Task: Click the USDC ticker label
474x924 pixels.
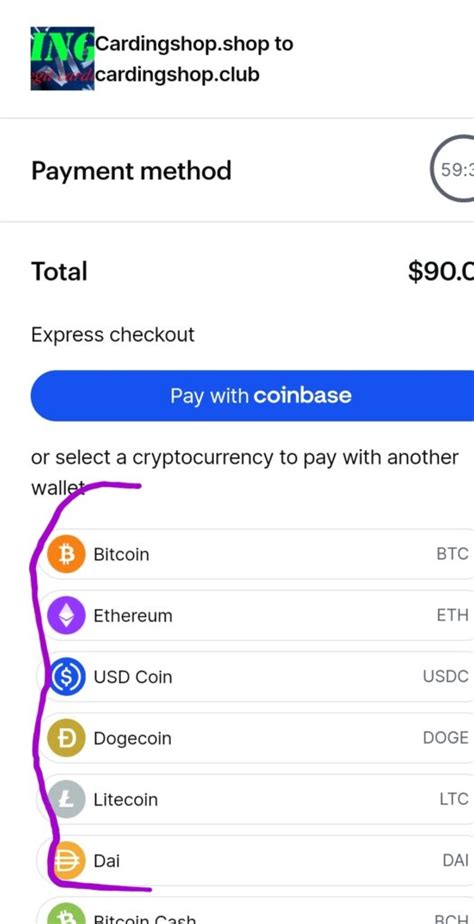Action: 446,676
